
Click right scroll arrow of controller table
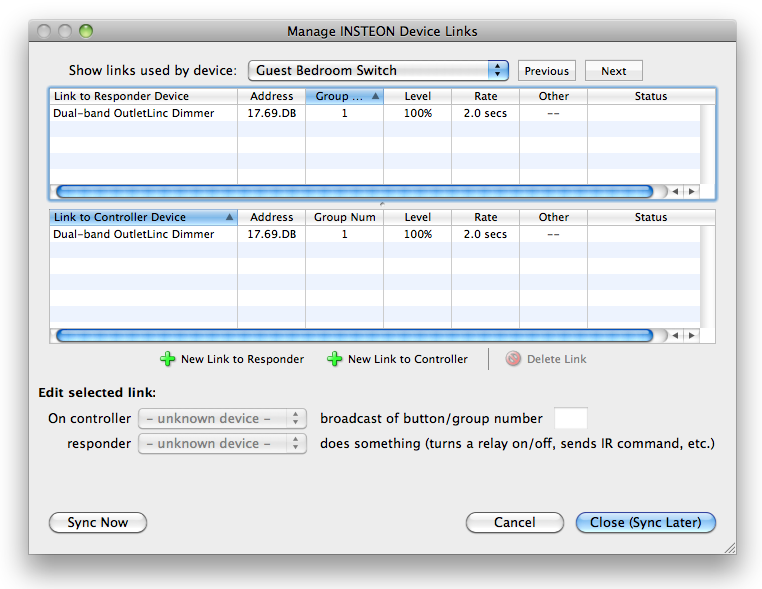point(692,335)
